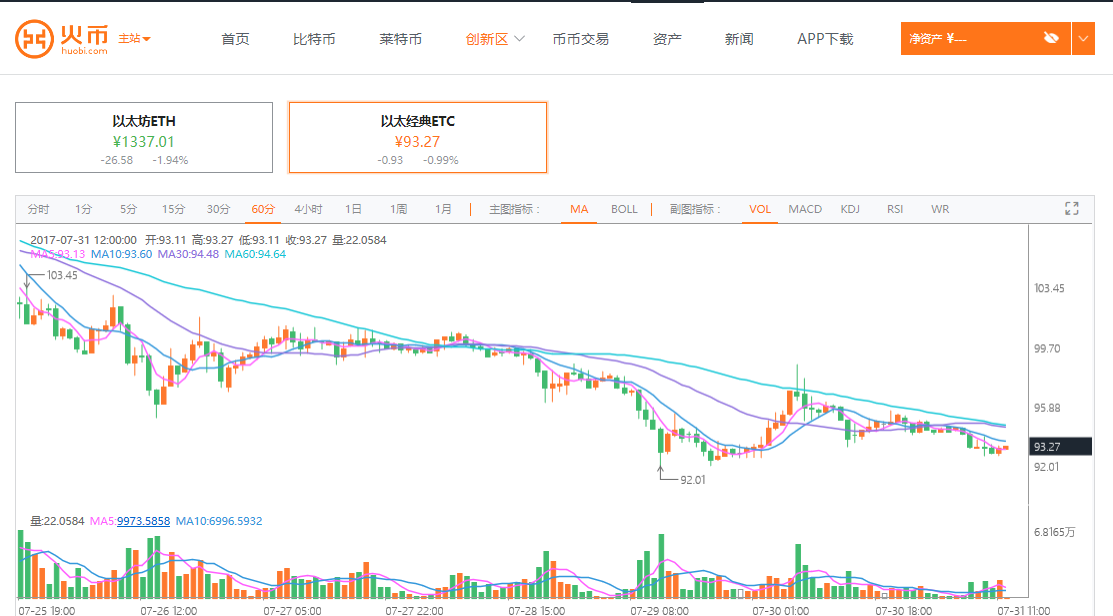The height and width of the screenshot is (616, 1113).
Task: Select the 以太坊ETH price card
Action: pyautogui.click(x=144, y=137)
